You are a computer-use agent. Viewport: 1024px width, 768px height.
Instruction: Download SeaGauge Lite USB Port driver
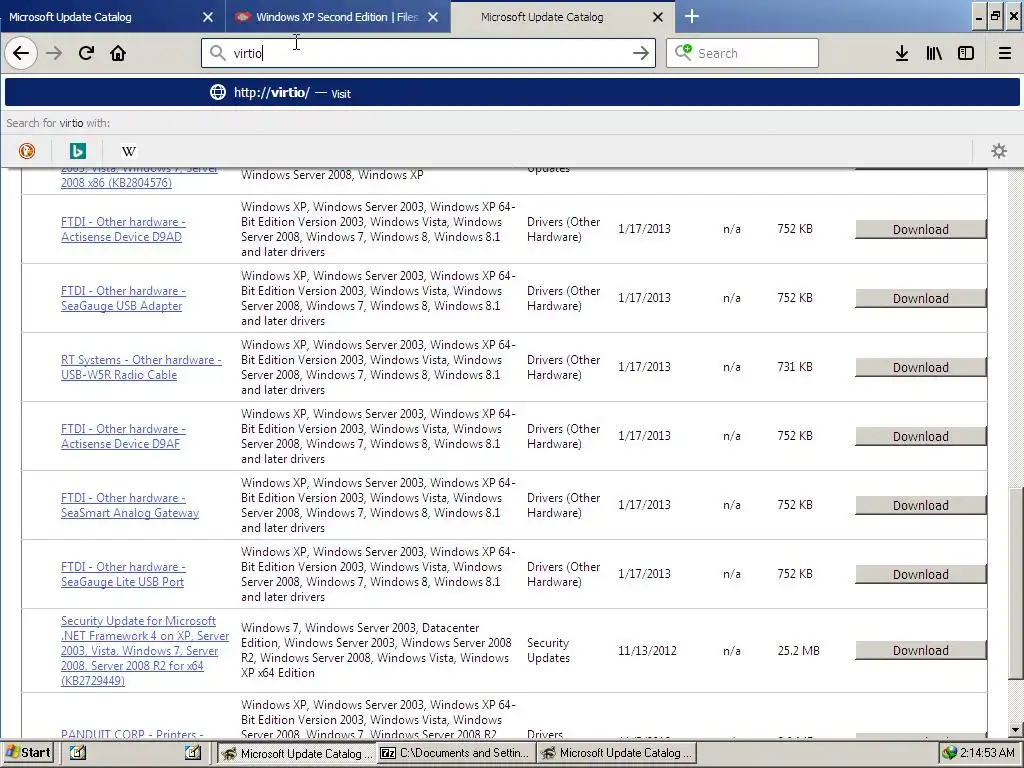[x=920, y=575]
